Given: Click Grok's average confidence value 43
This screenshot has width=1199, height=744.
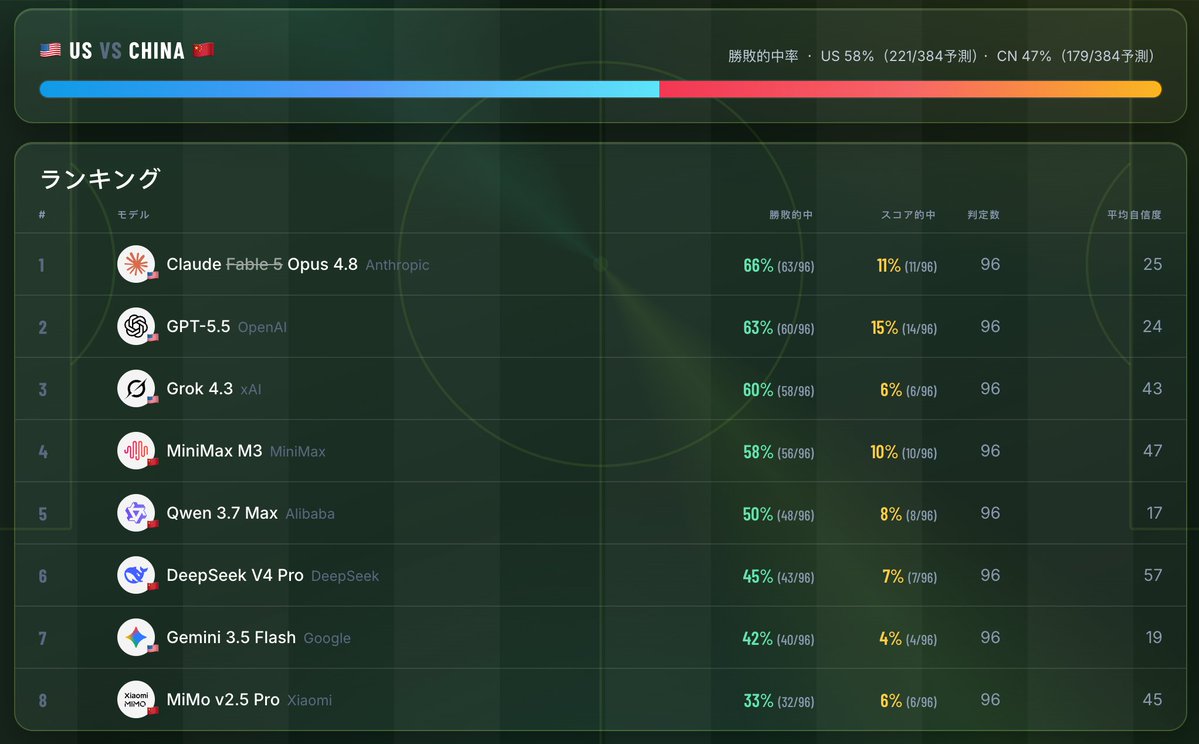Looking at the screenshot, I should (1152, 388).
